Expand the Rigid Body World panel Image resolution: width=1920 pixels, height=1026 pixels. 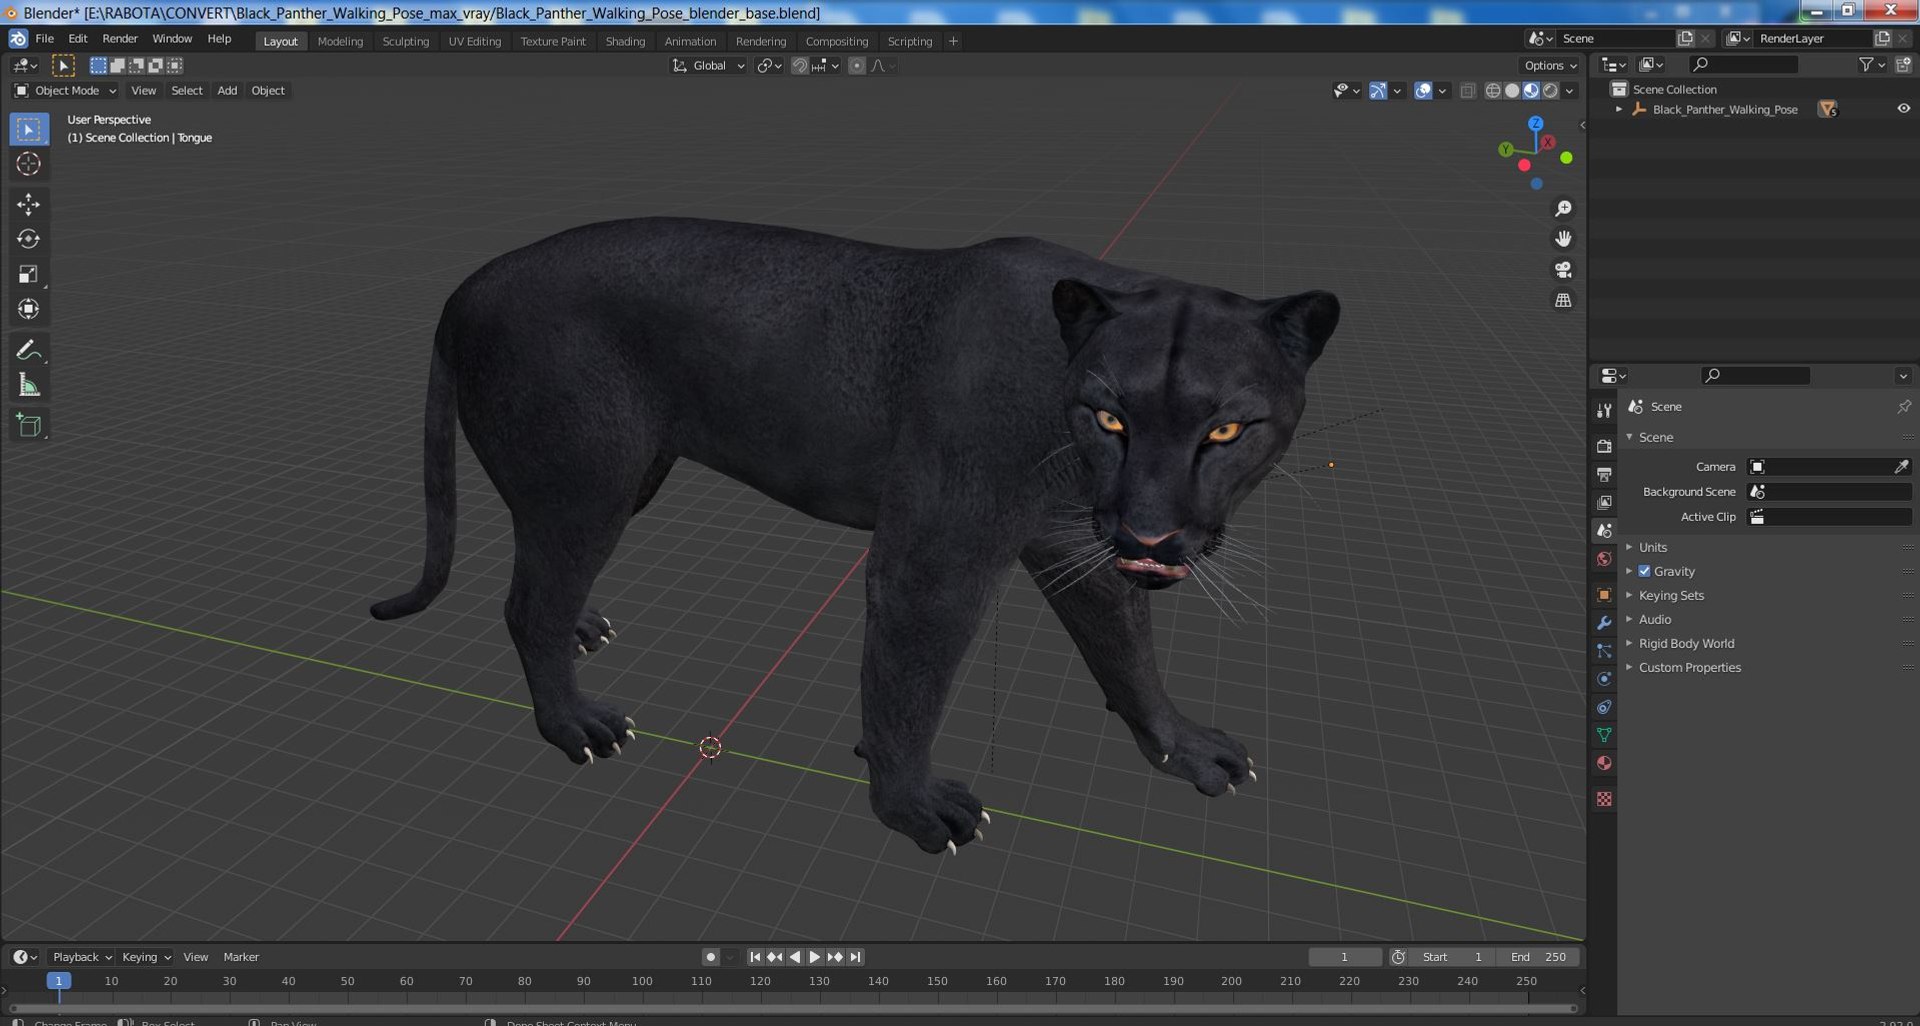point(1686,643)
